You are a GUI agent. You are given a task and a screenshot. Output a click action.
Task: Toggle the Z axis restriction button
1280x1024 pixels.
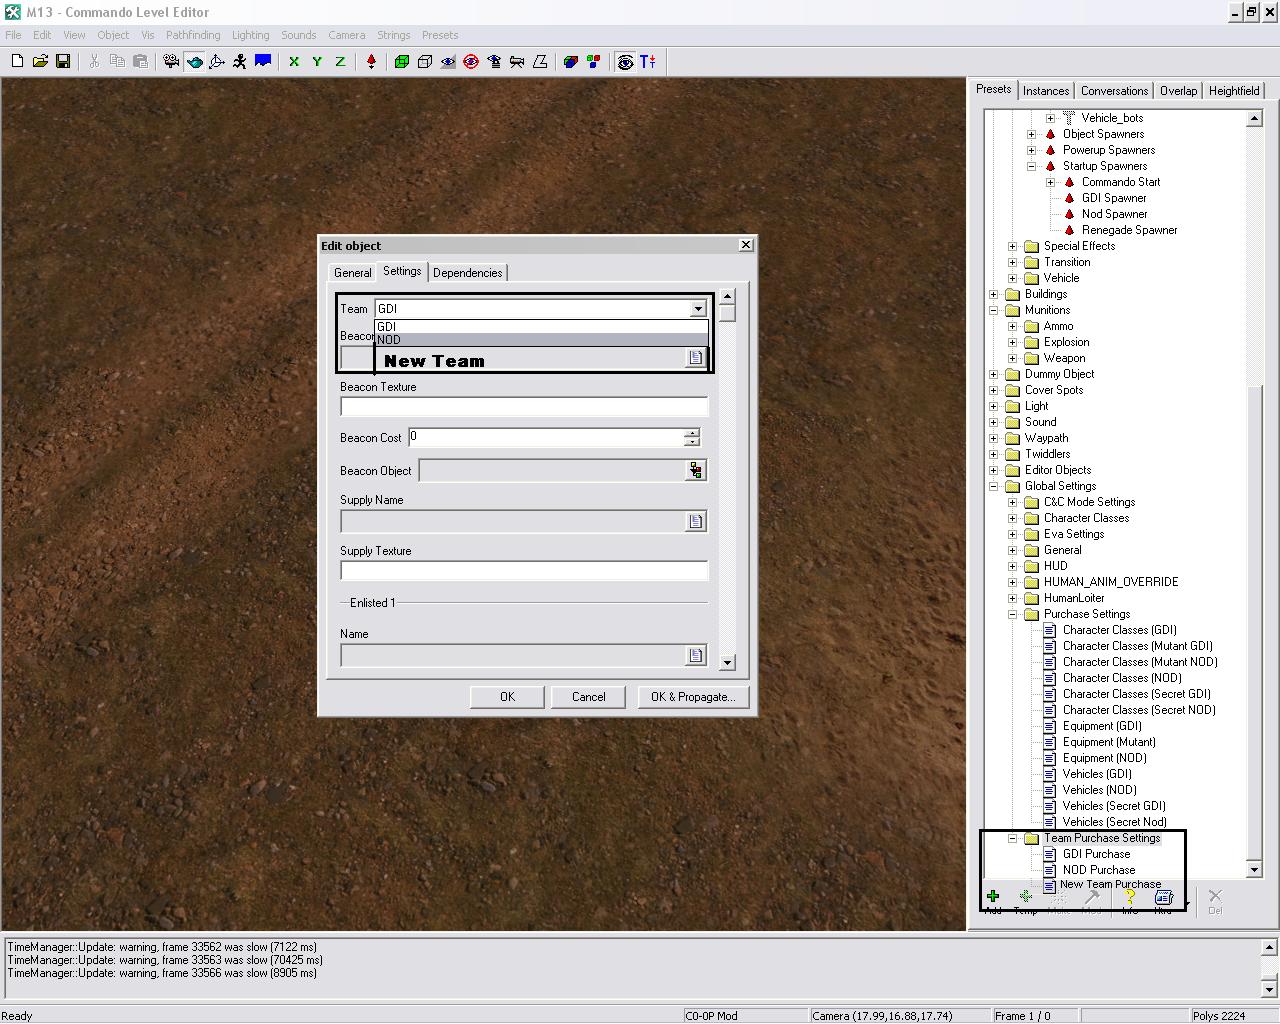pos(340,62)
